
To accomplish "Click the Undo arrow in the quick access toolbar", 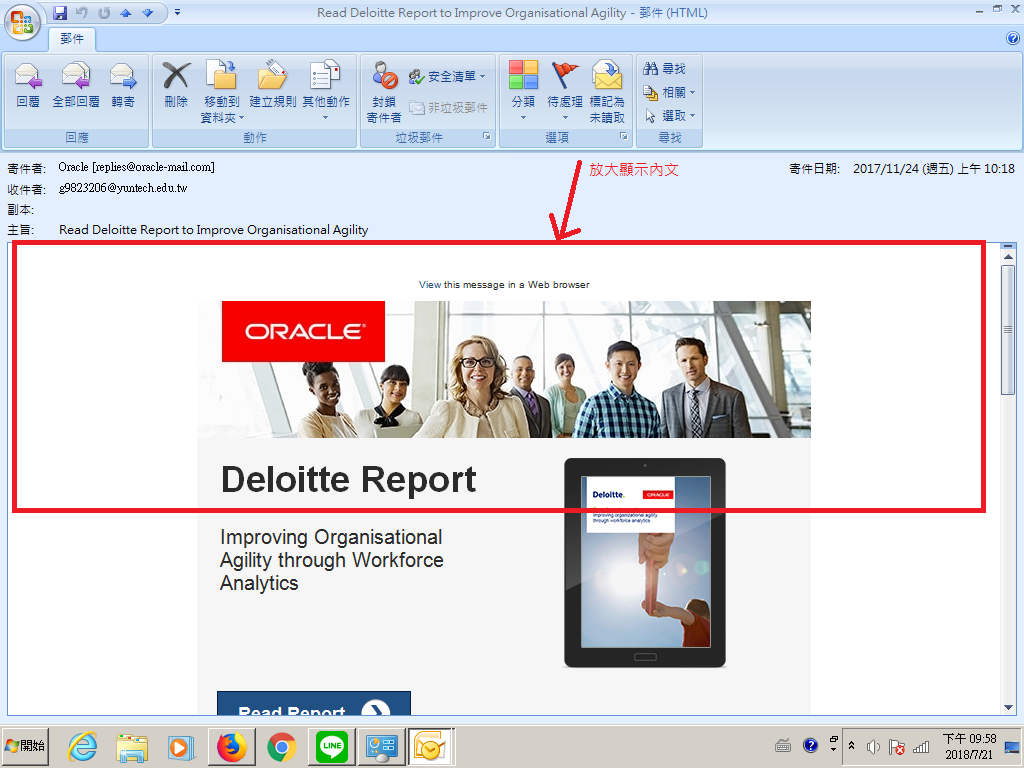I will [x=82, y=12].
